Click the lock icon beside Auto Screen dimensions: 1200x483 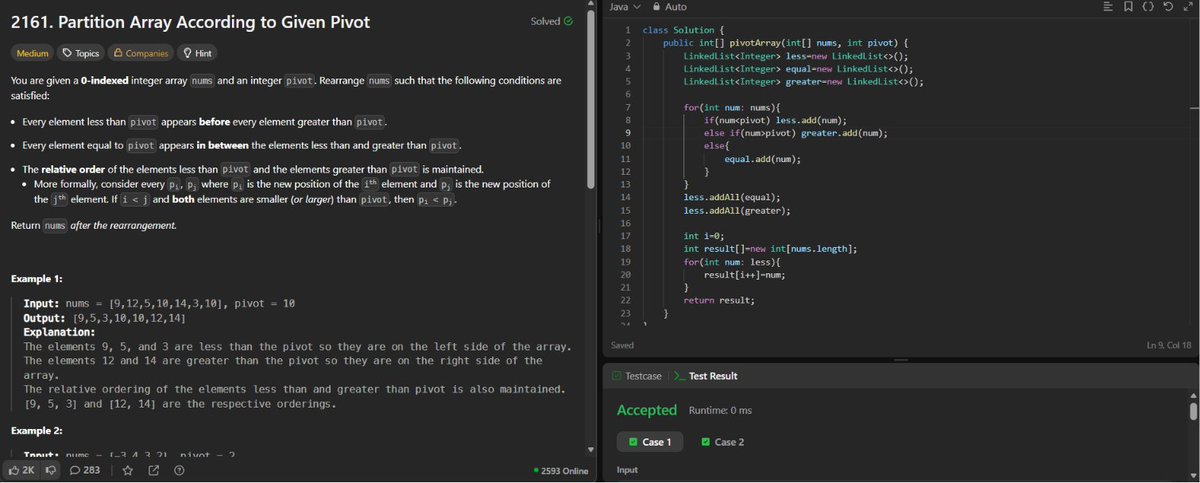(x=657, y=7)
